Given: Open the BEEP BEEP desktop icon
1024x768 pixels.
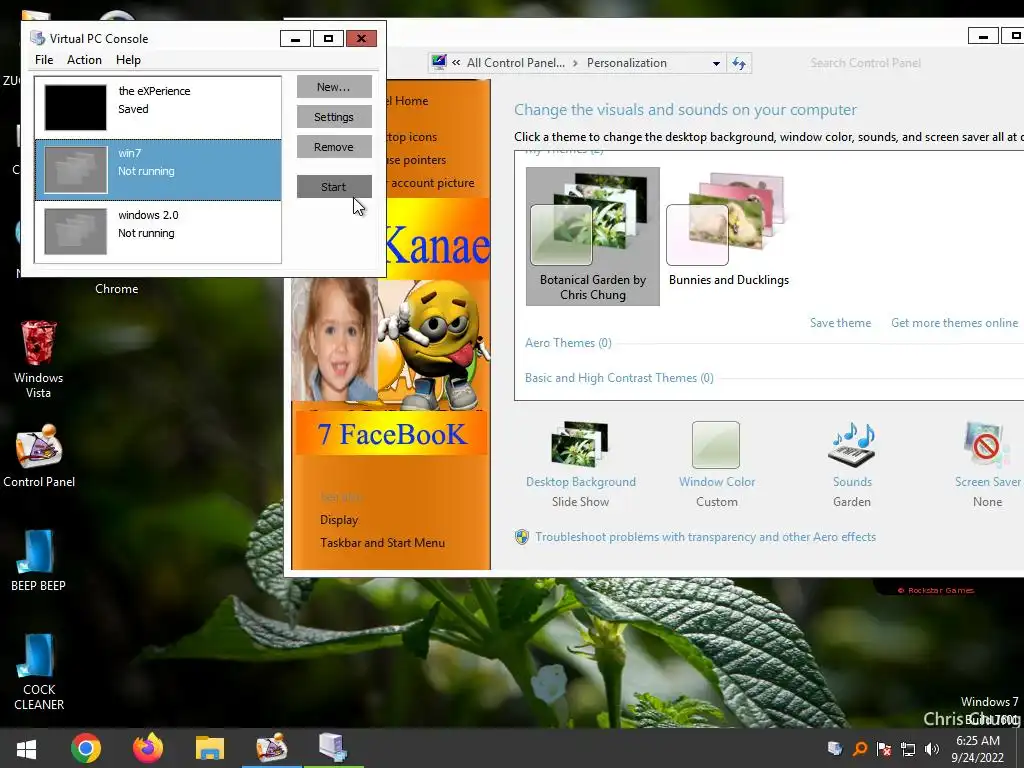Looking at the screenshot, I should pyautogui.click(x=38, y=560).
